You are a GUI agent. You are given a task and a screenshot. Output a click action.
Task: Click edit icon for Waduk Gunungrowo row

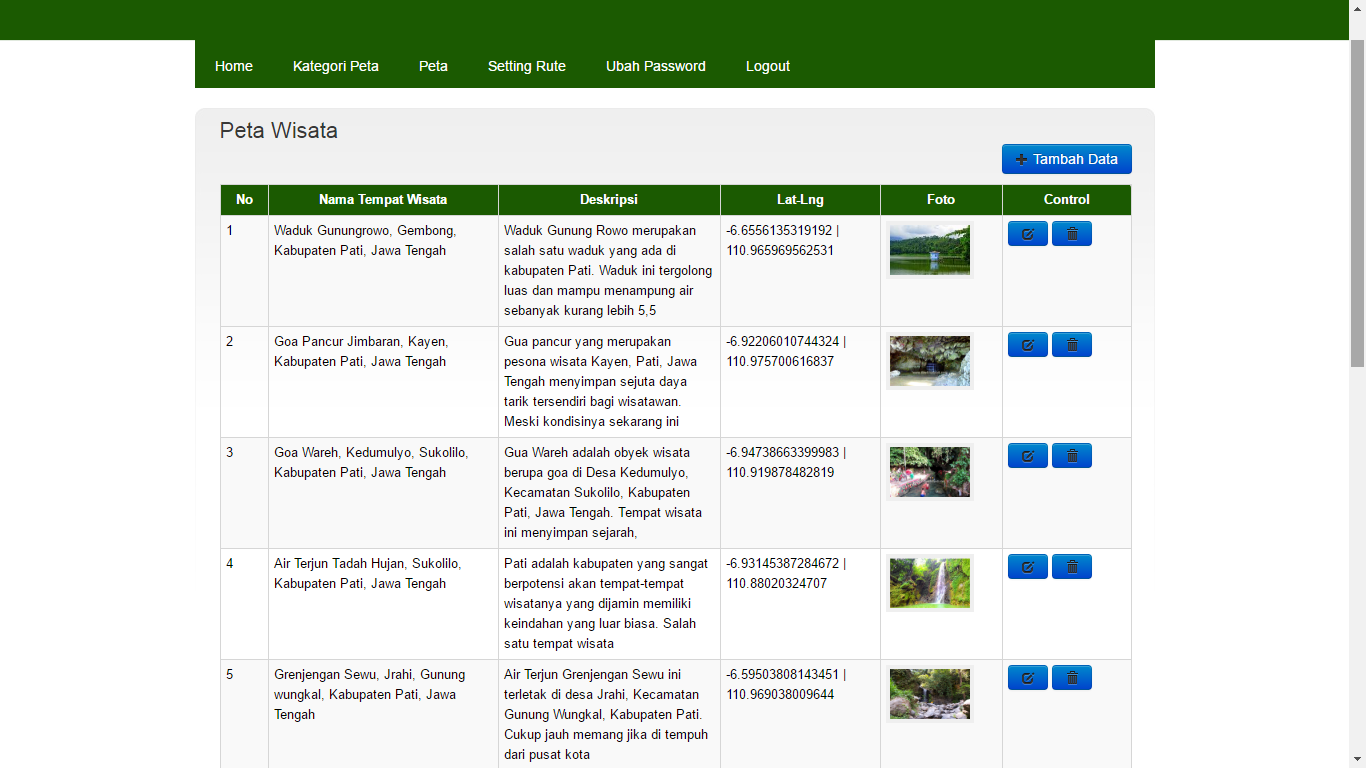[x=1027, y=234]
